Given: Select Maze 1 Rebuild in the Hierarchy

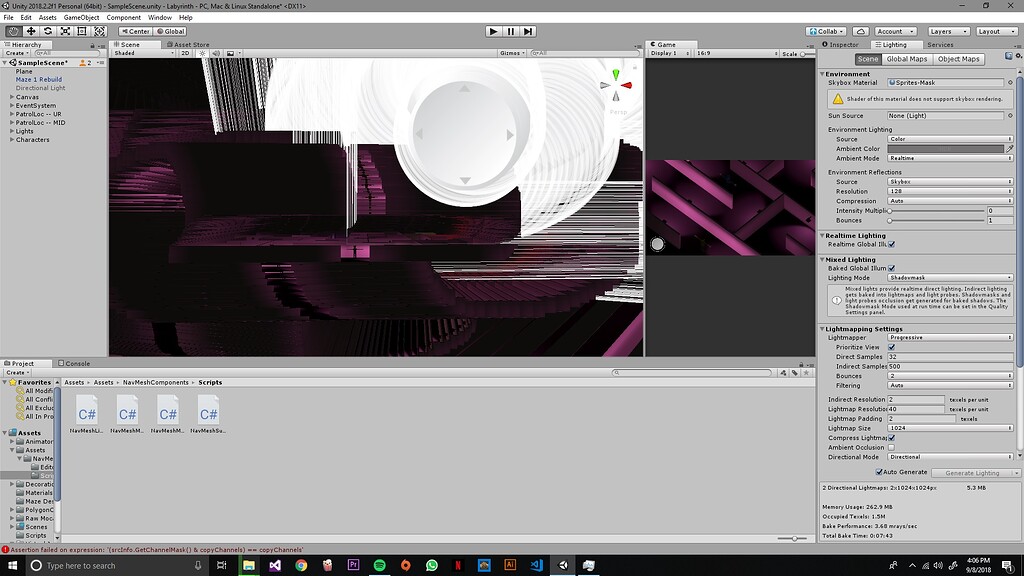Looking at the screenshot, I should coord(40,79).
